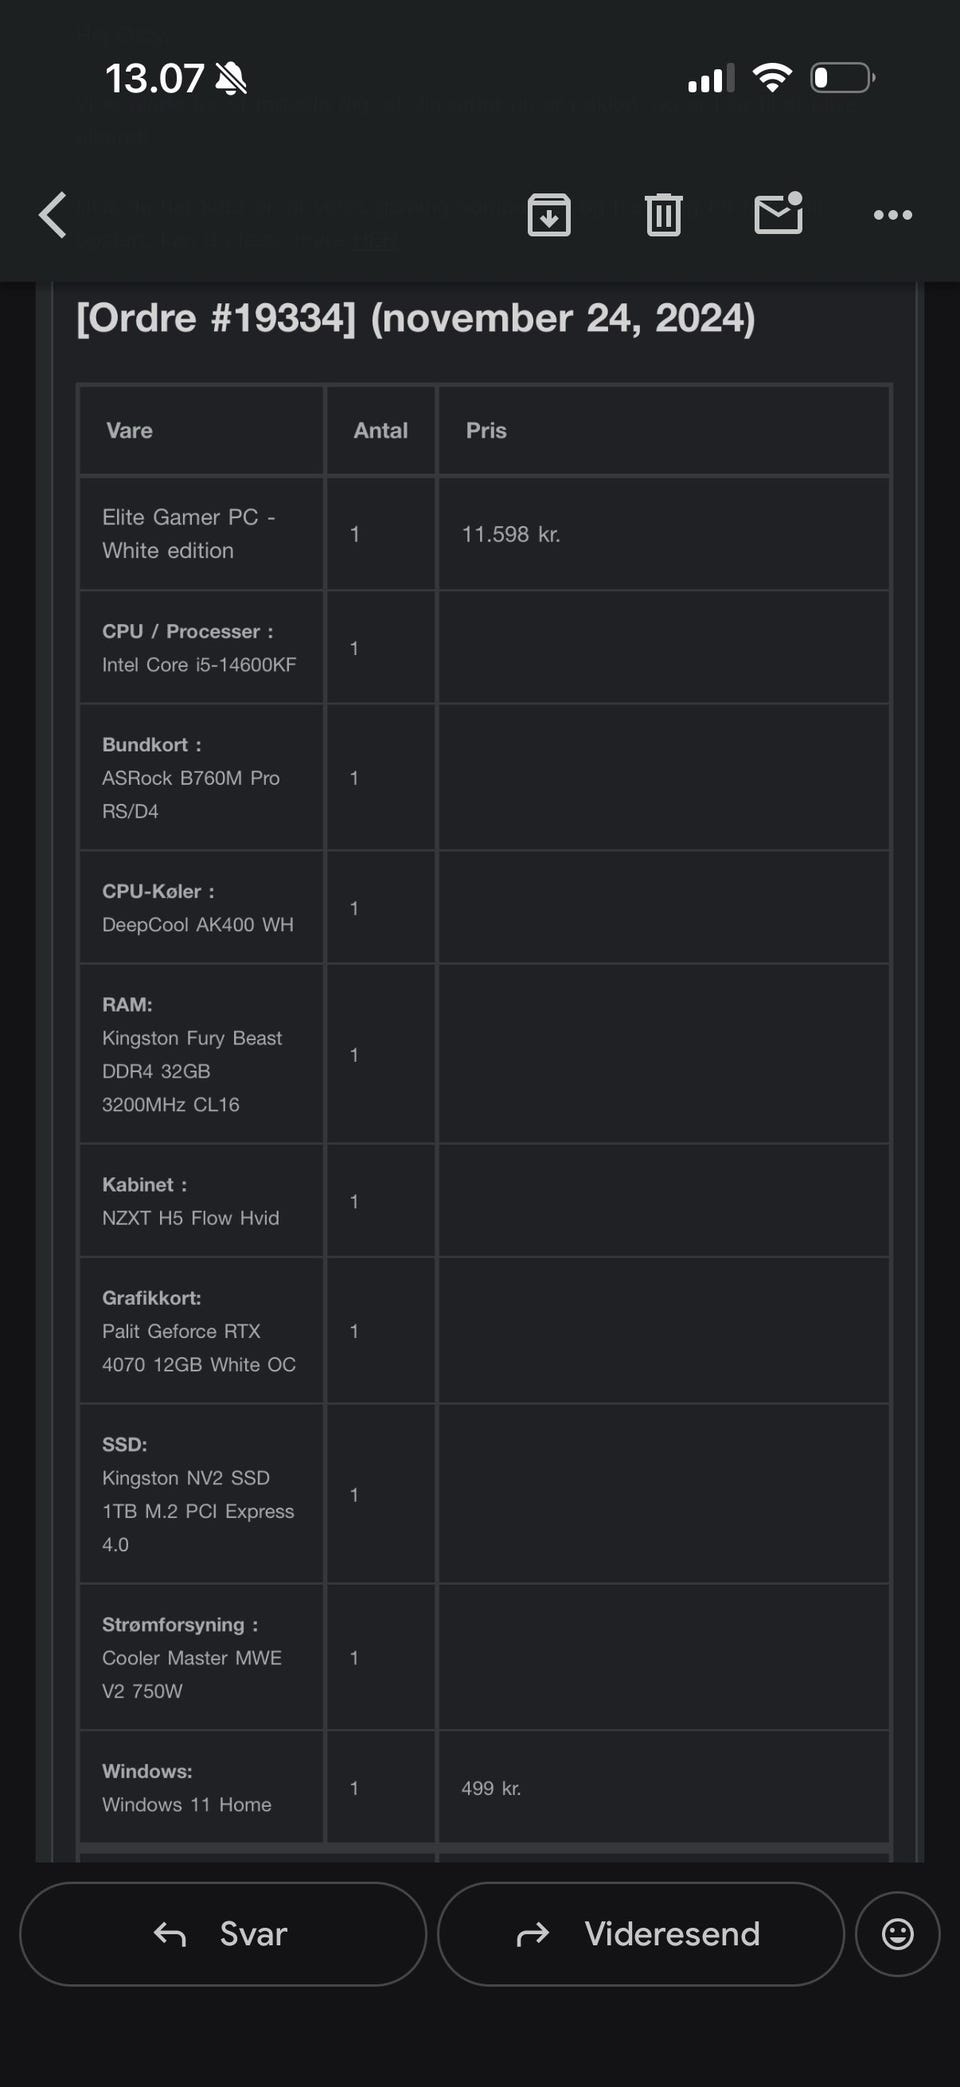Screen dimensions: 960x2087
Task: Tap the 499 kr. Windows price
Action: pyautogui.click(x=491, y=1788)
